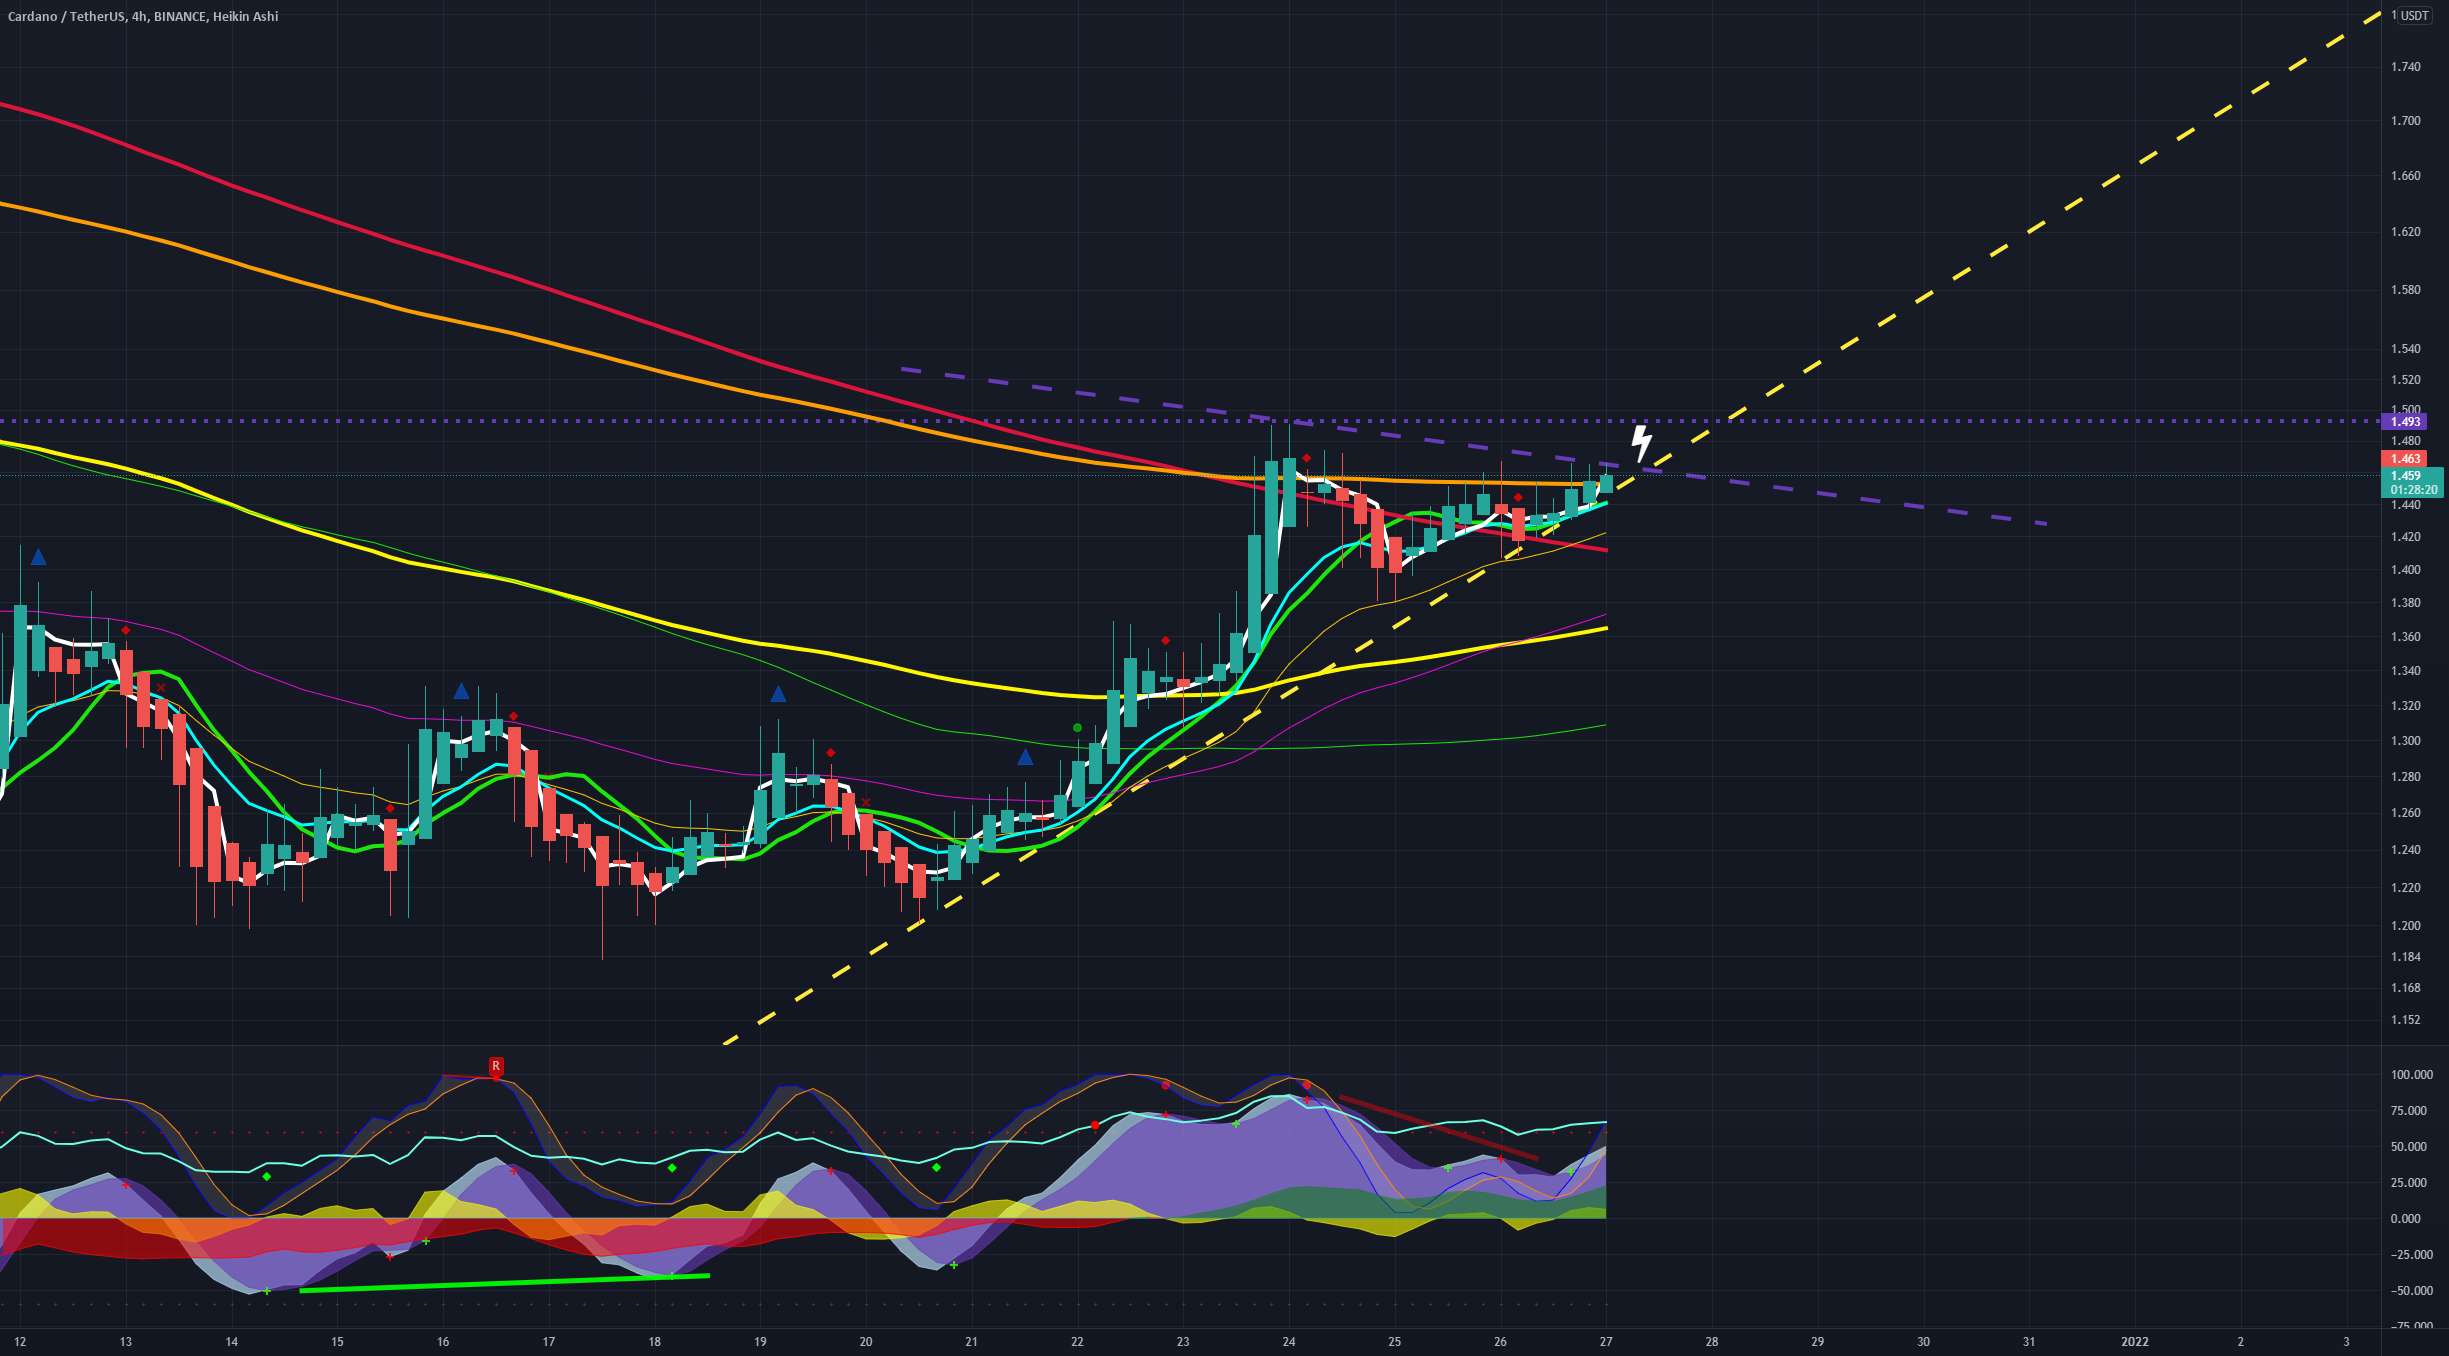Click the 1.740 price axis label
This screenshot has height=1356, width=2449.
2405,67
